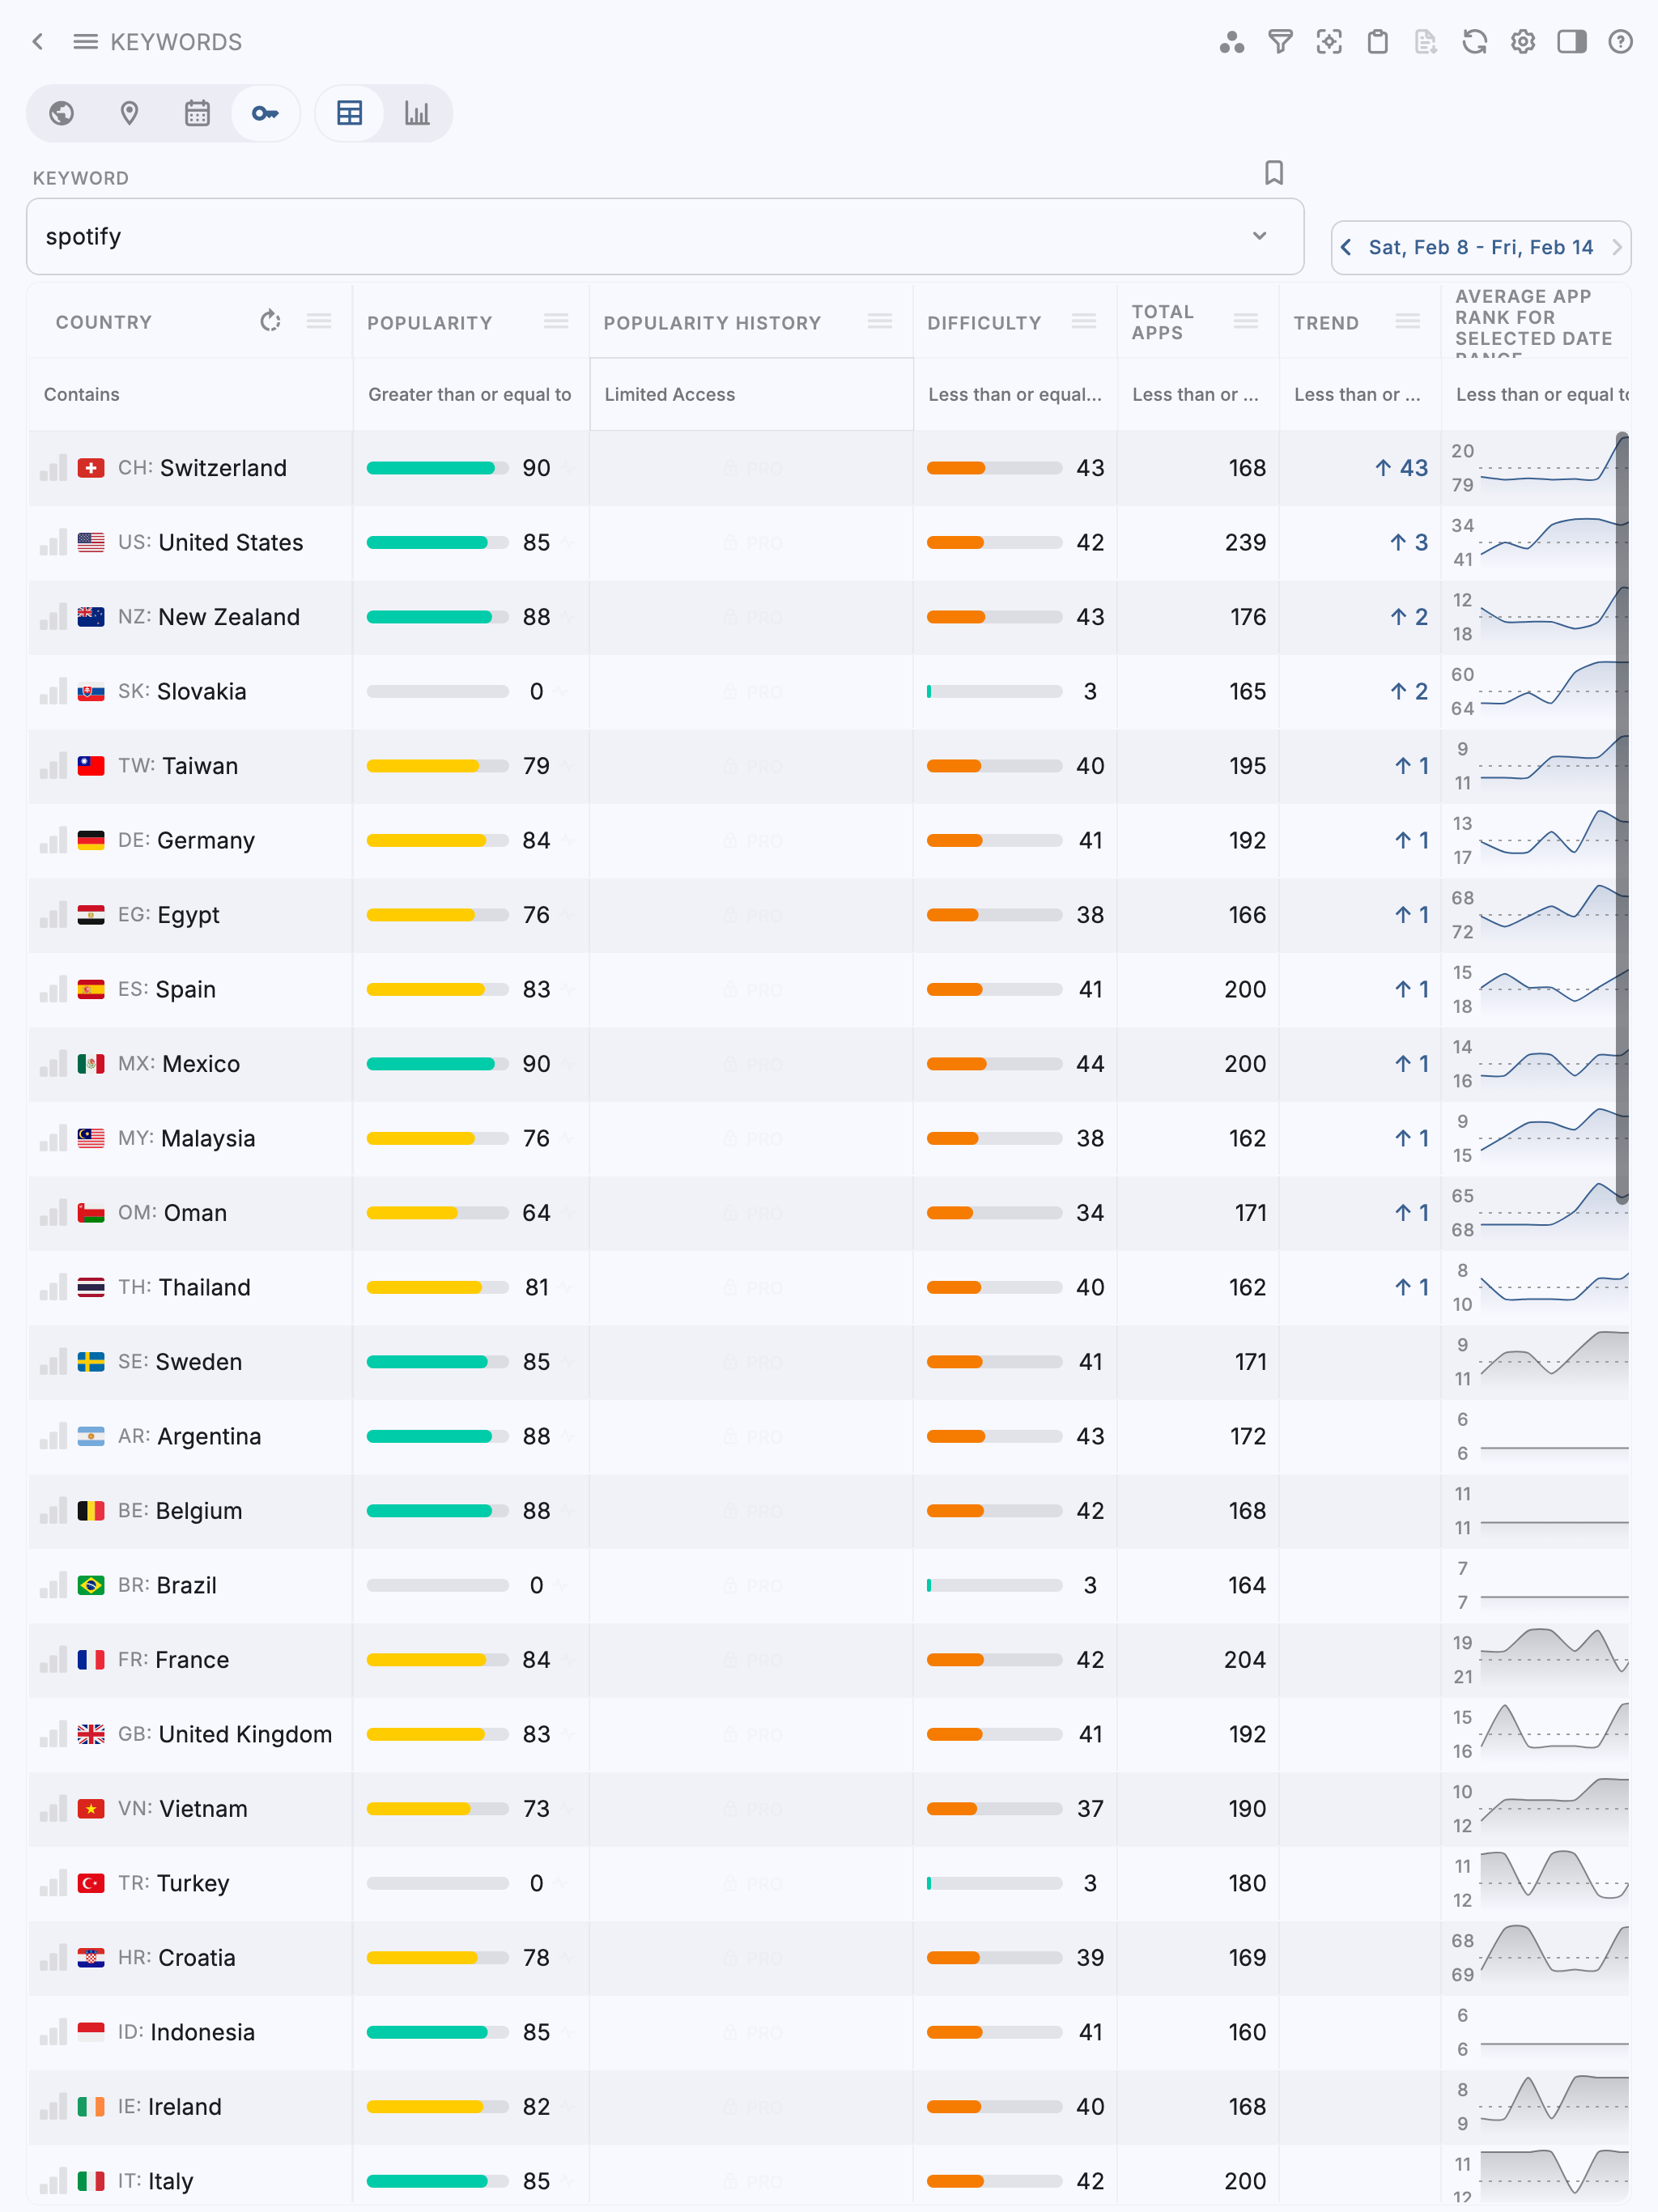This screenshot has height=2212, width=1658.
Task: Select the calendar dates tab
Action: 197,113
